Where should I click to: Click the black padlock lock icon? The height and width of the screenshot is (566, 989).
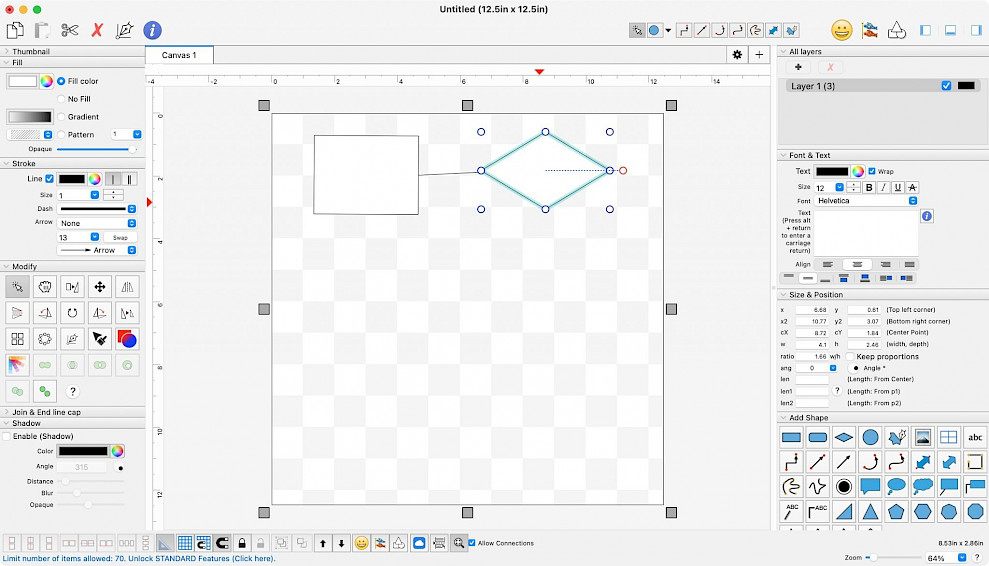[x=242, y=543]
